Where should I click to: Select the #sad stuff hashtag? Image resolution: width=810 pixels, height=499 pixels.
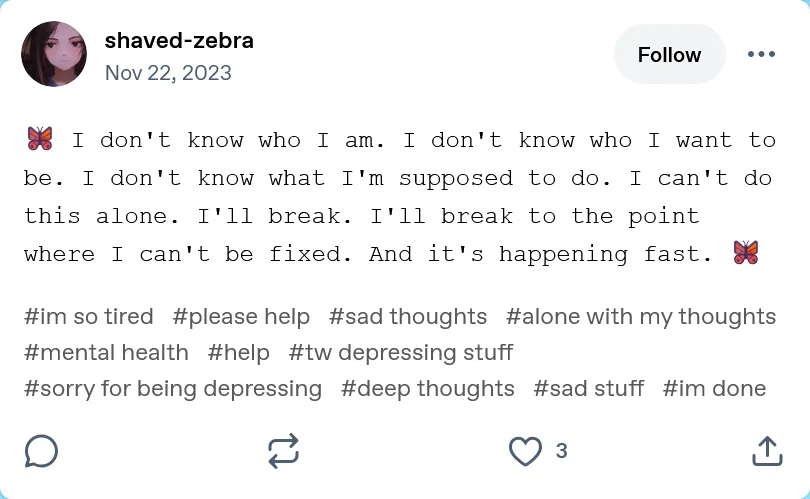[589, 388]
